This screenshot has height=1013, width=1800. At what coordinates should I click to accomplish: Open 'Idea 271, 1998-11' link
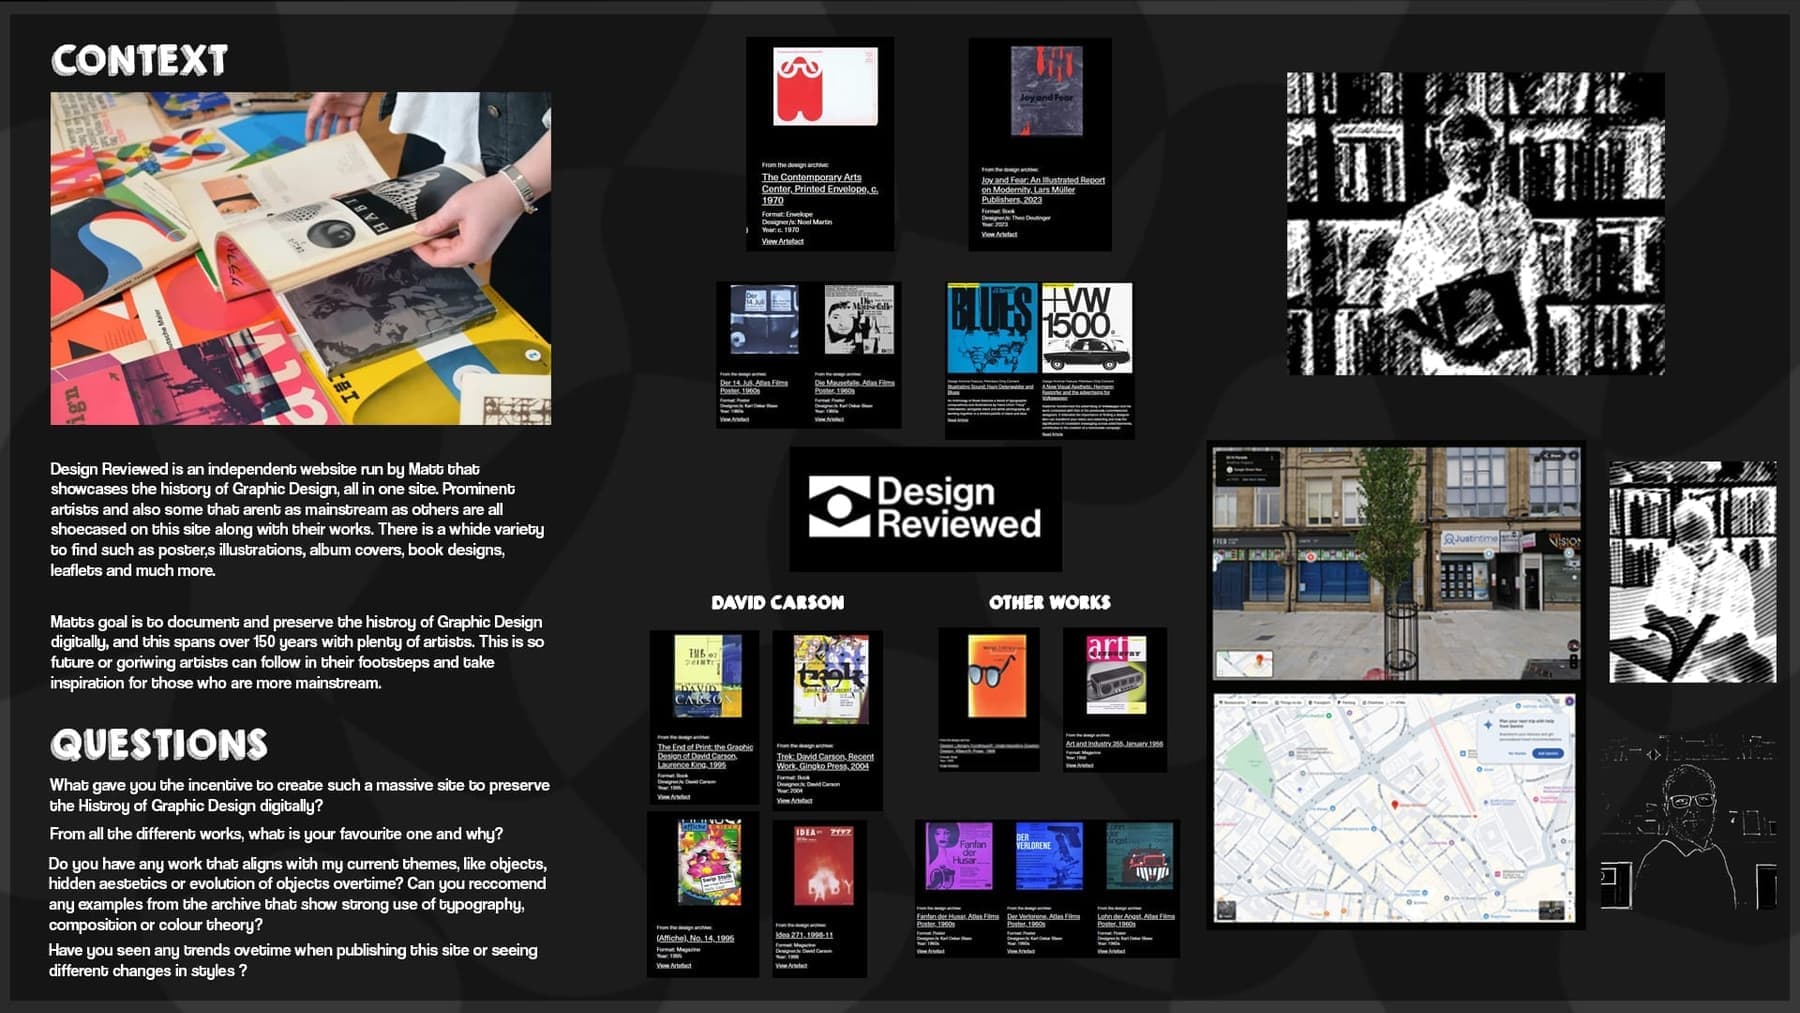(803, 935)
